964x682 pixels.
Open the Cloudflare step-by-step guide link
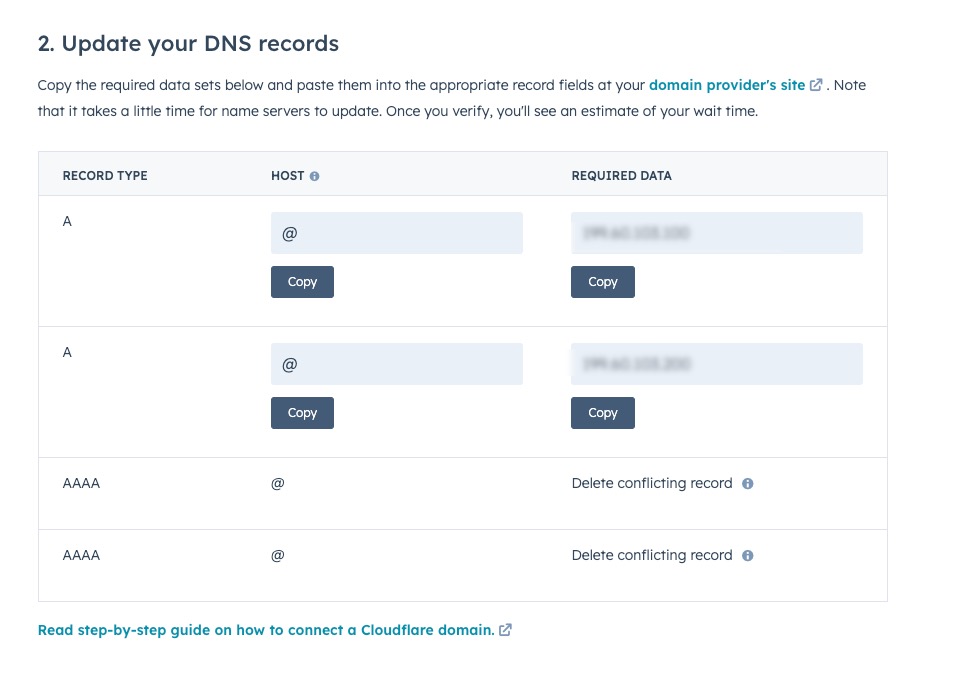(x=265, y=630)
